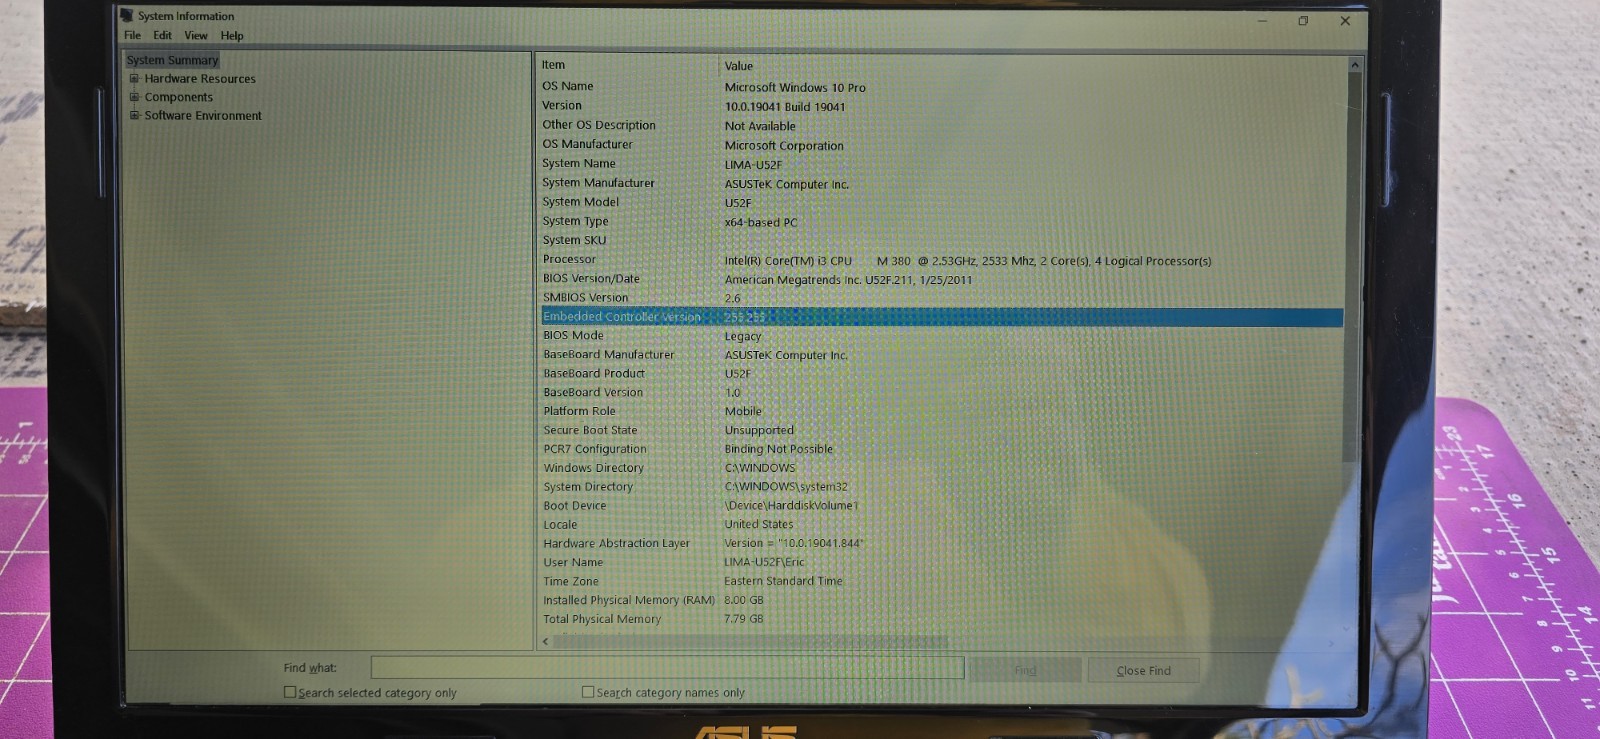Select the BaseBoard Version row
This screenshot has height=739, width=1600.
click(940, 393)
